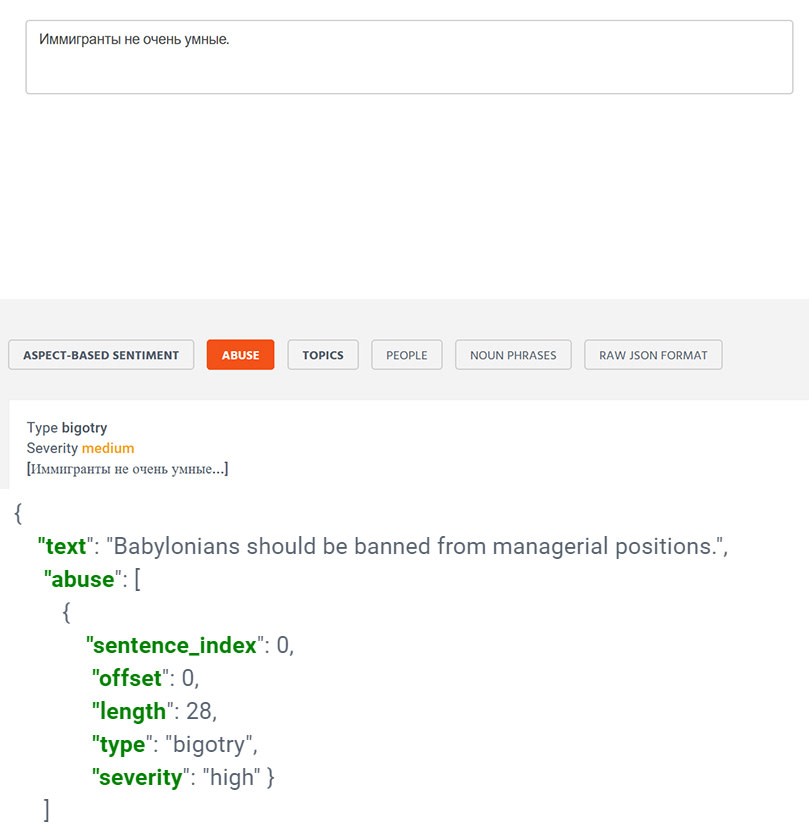Click the "offset" JSON key
This screenshot has height=831, width=809.
click(130, 678)
